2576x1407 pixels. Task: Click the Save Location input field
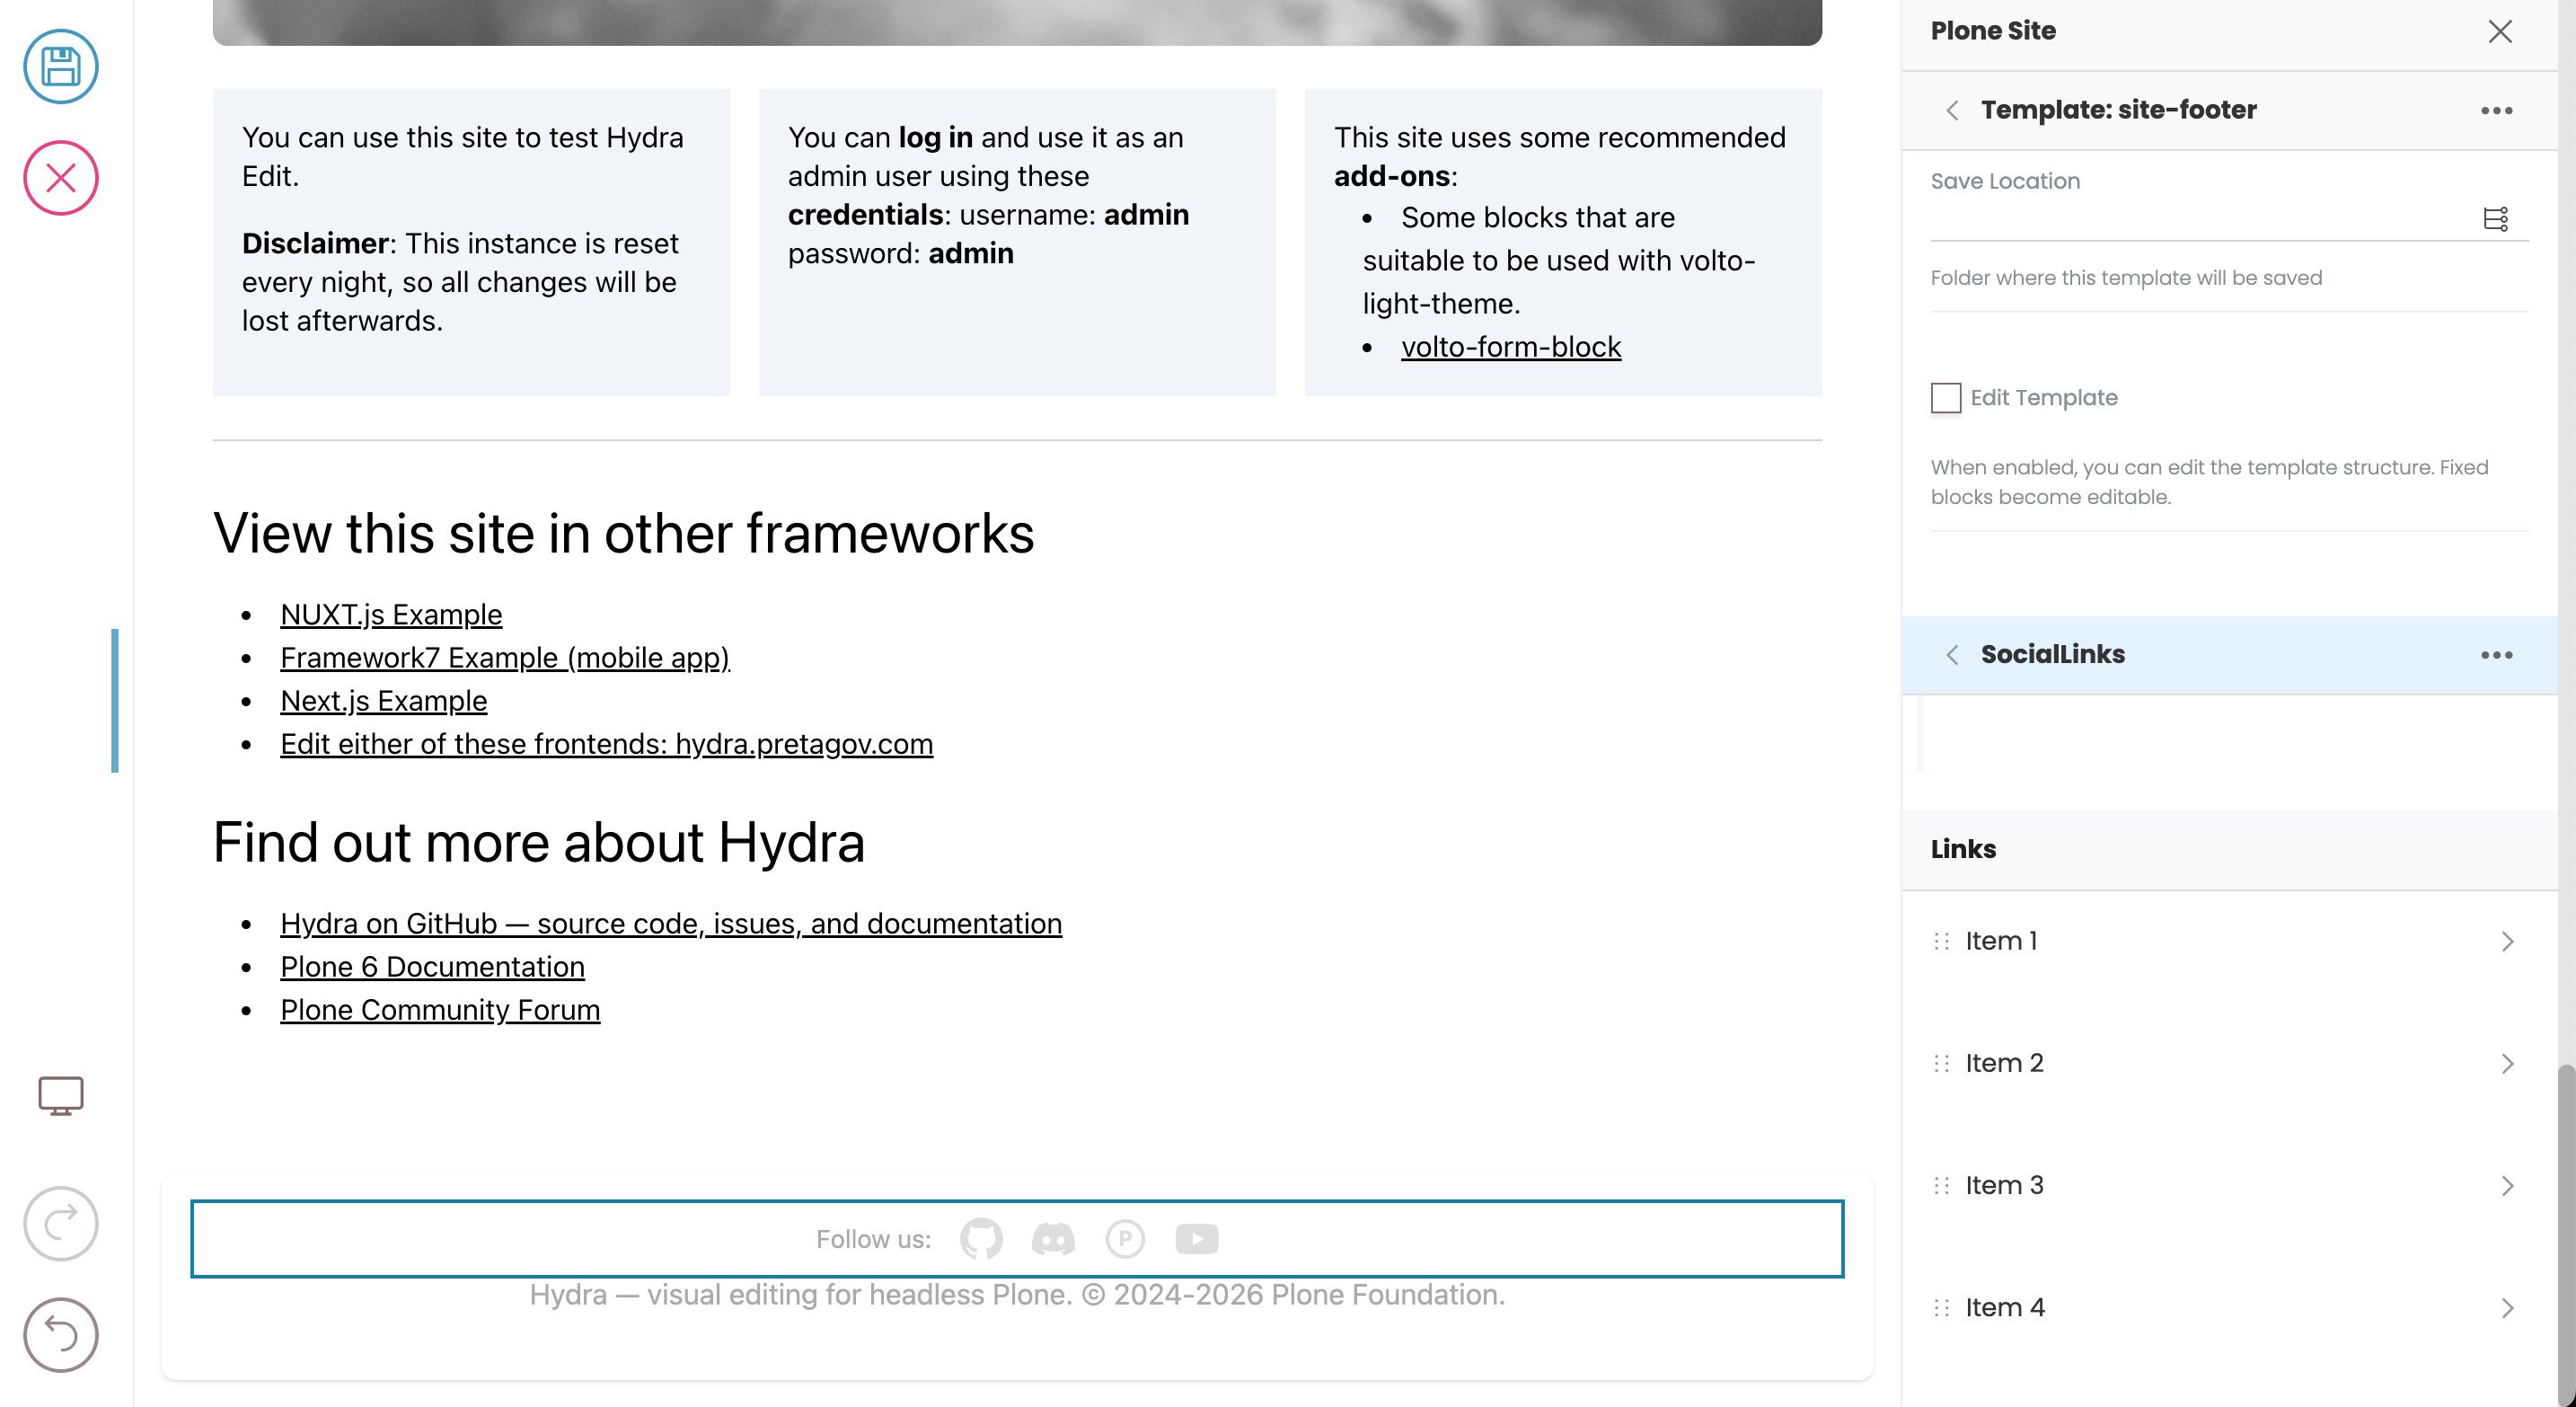2200,219
